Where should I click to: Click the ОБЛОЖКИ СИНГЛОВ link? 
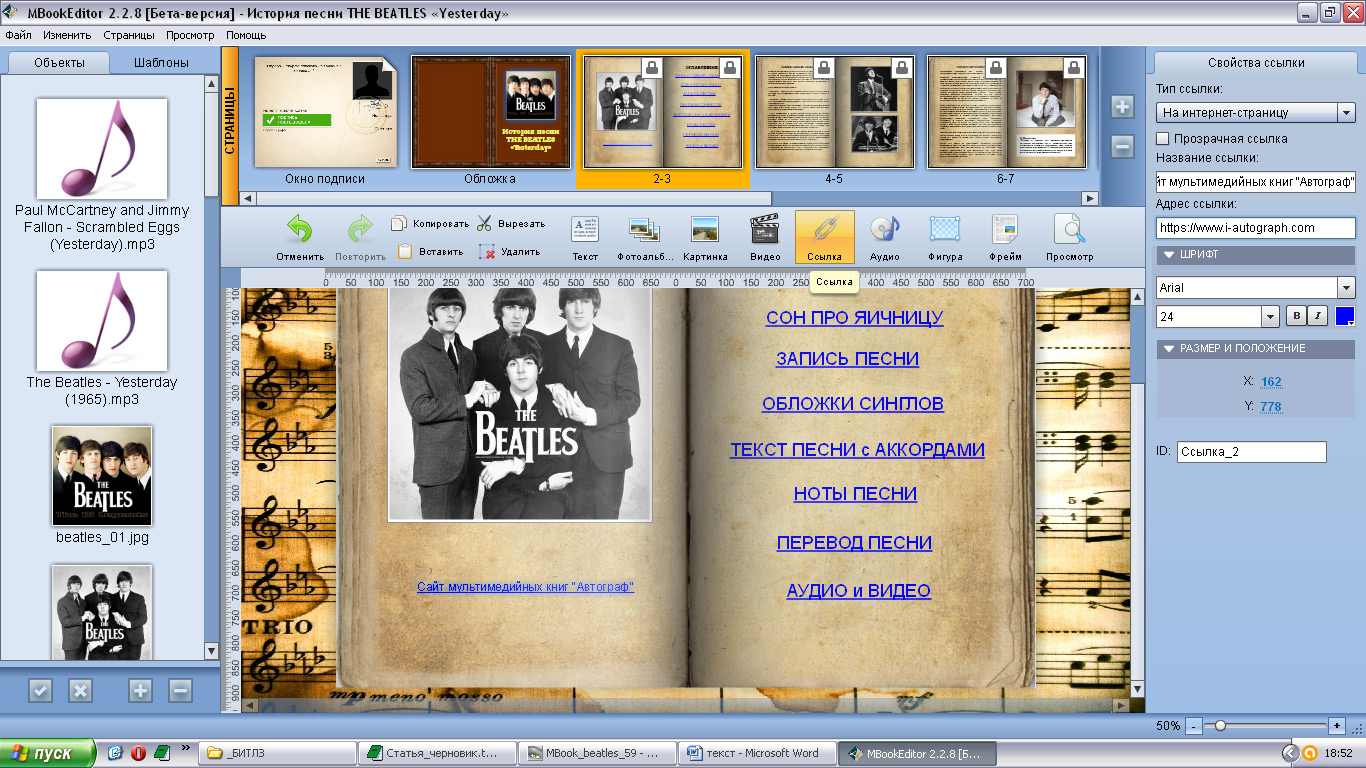[x=852, y=404]
